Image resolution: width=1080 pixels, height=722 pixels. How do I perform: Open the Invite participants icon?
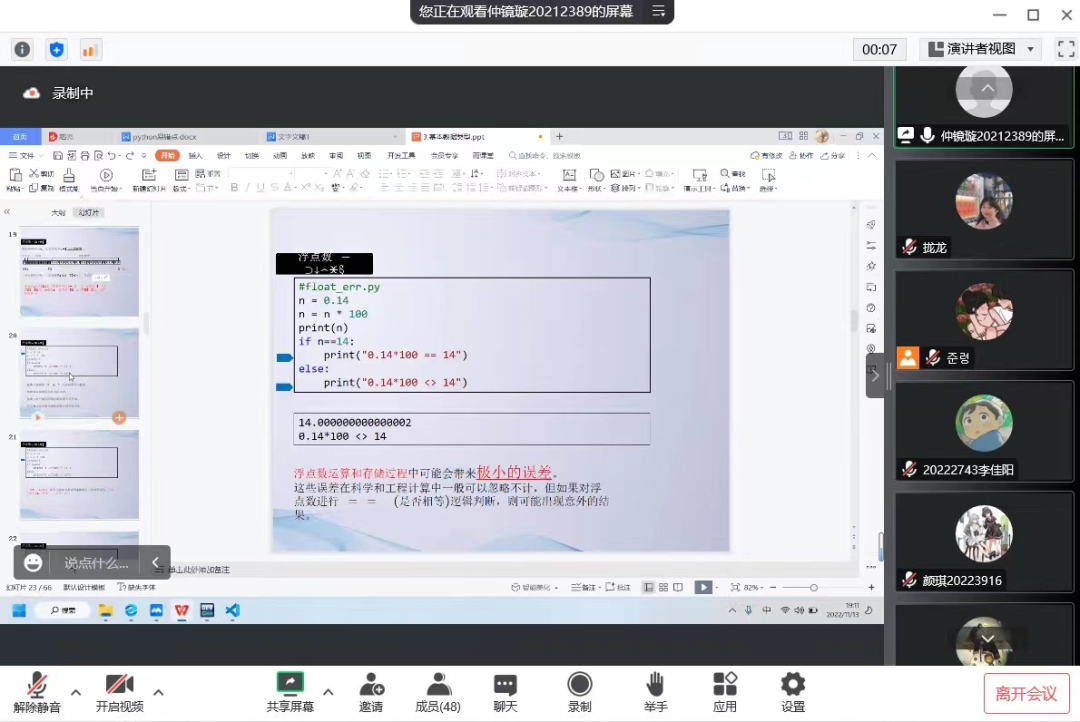click(x=371, y=692)
